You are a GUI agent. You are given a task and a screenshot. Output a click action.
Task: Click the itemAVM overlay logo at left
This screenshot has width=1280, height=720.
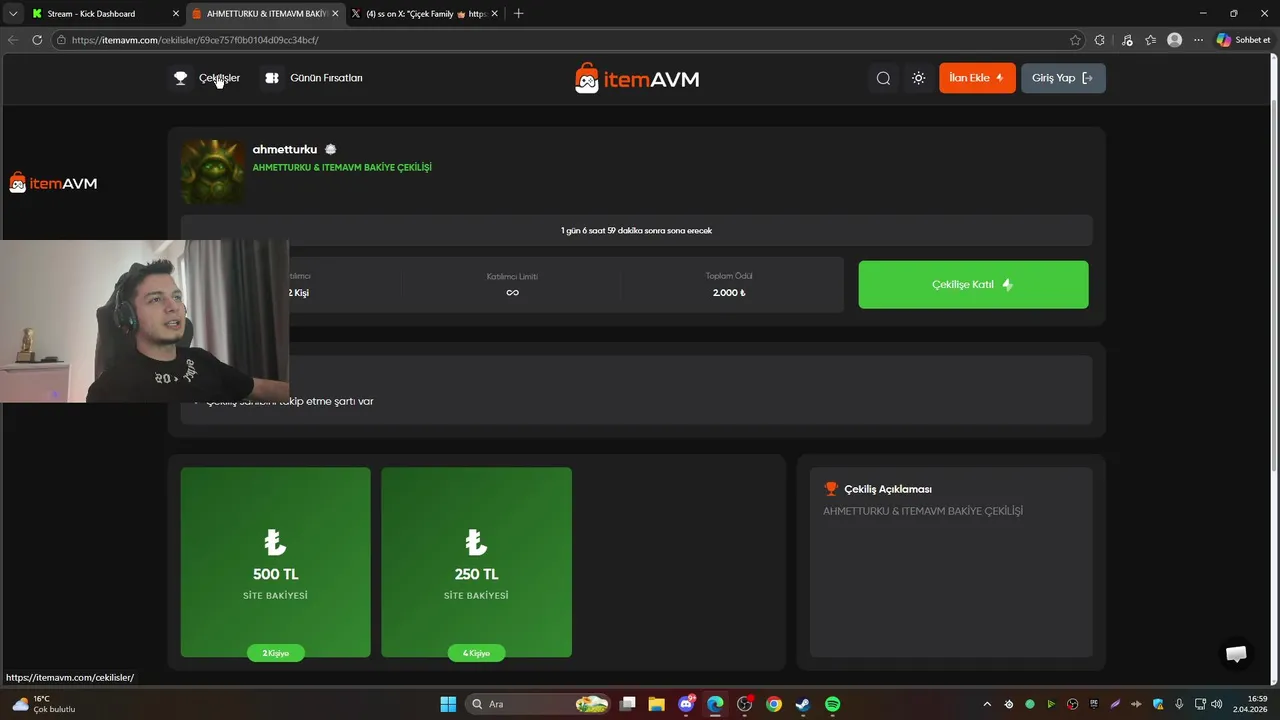point(53,183)
